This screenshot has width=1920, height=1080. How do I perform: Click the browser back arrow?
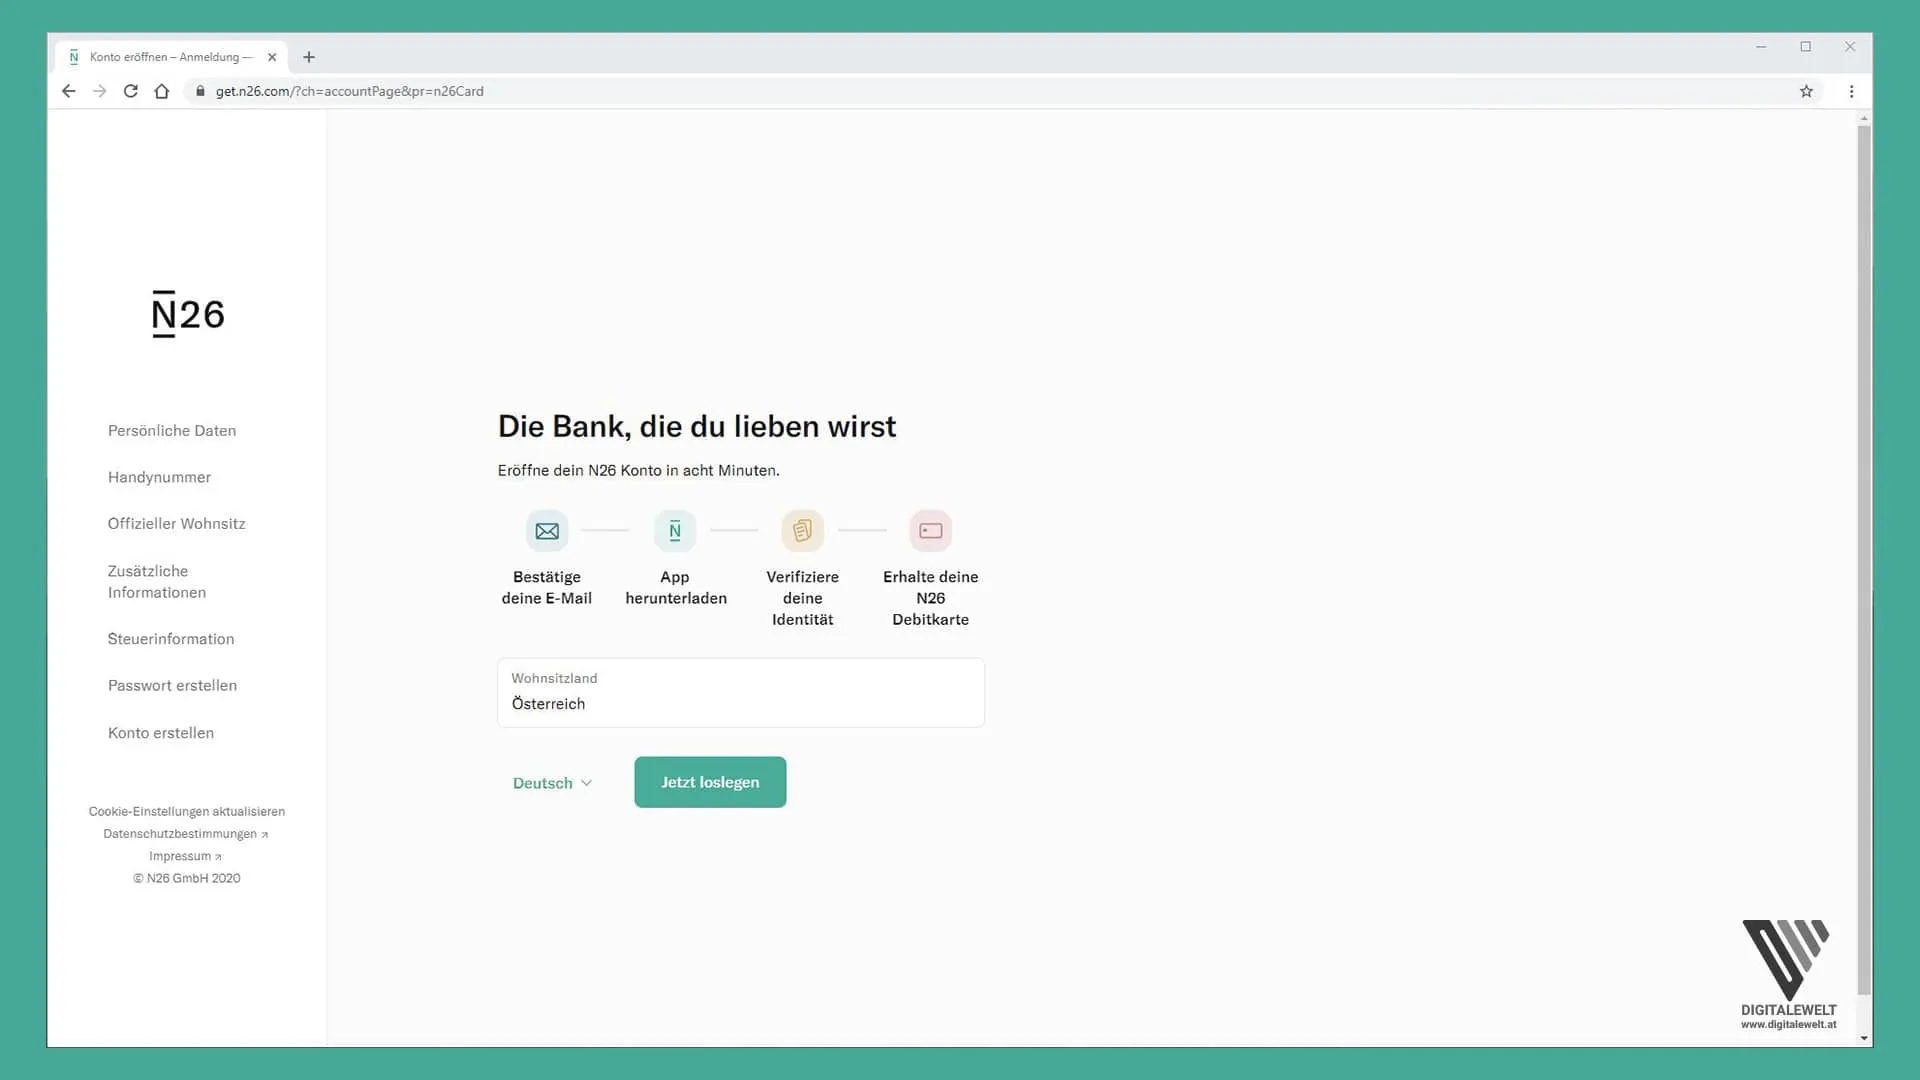coord(68,91)
